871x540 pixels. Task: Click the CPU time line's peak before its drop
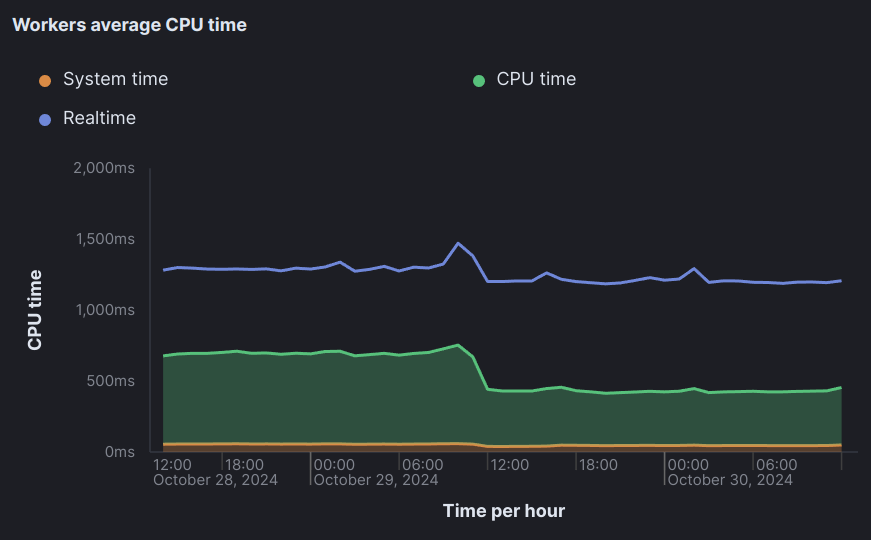(x=457, y=345)
